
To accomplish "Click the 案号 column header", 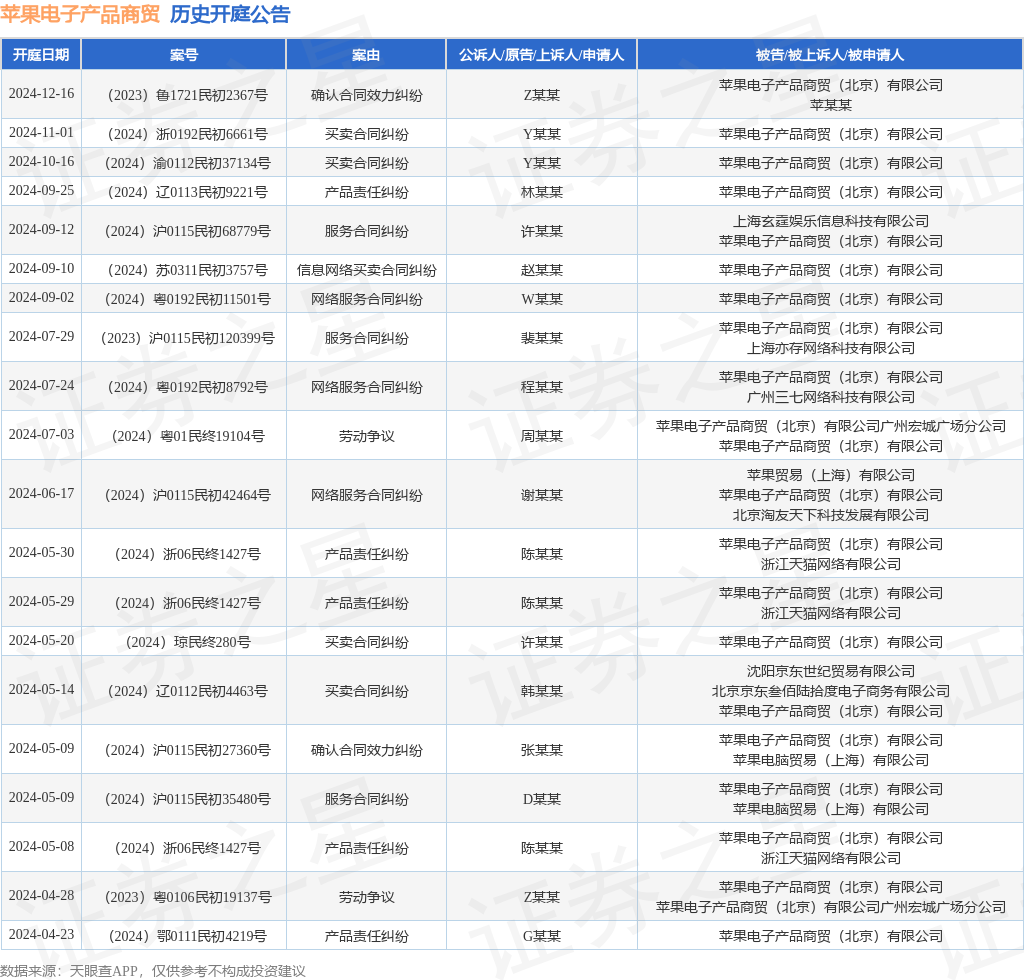I will tap(184, 55).
